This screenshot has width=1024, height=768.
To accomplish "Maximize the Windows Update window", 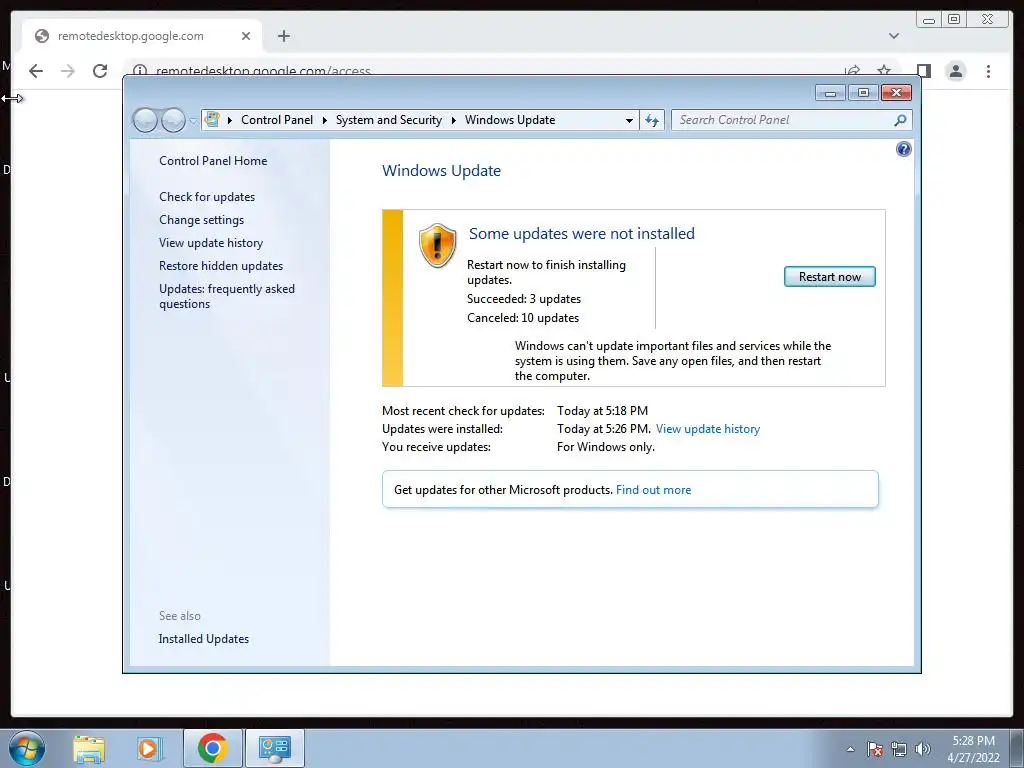I will point(863,93).
